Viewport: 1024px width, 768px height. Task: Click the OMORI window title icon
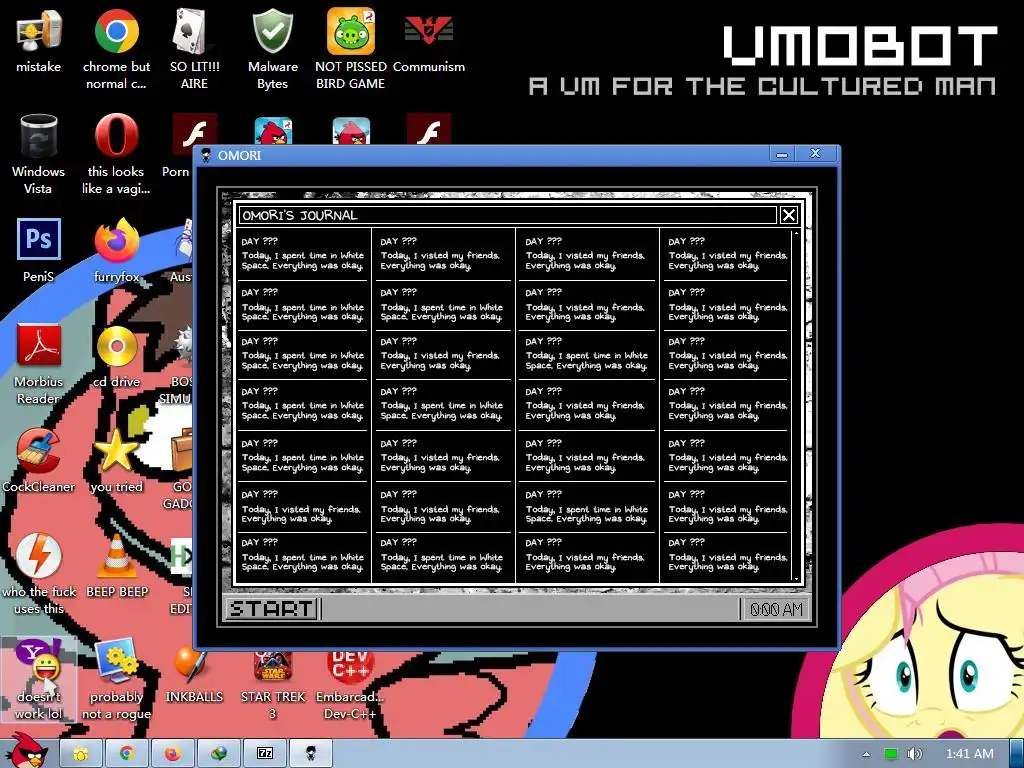(206, 155)
